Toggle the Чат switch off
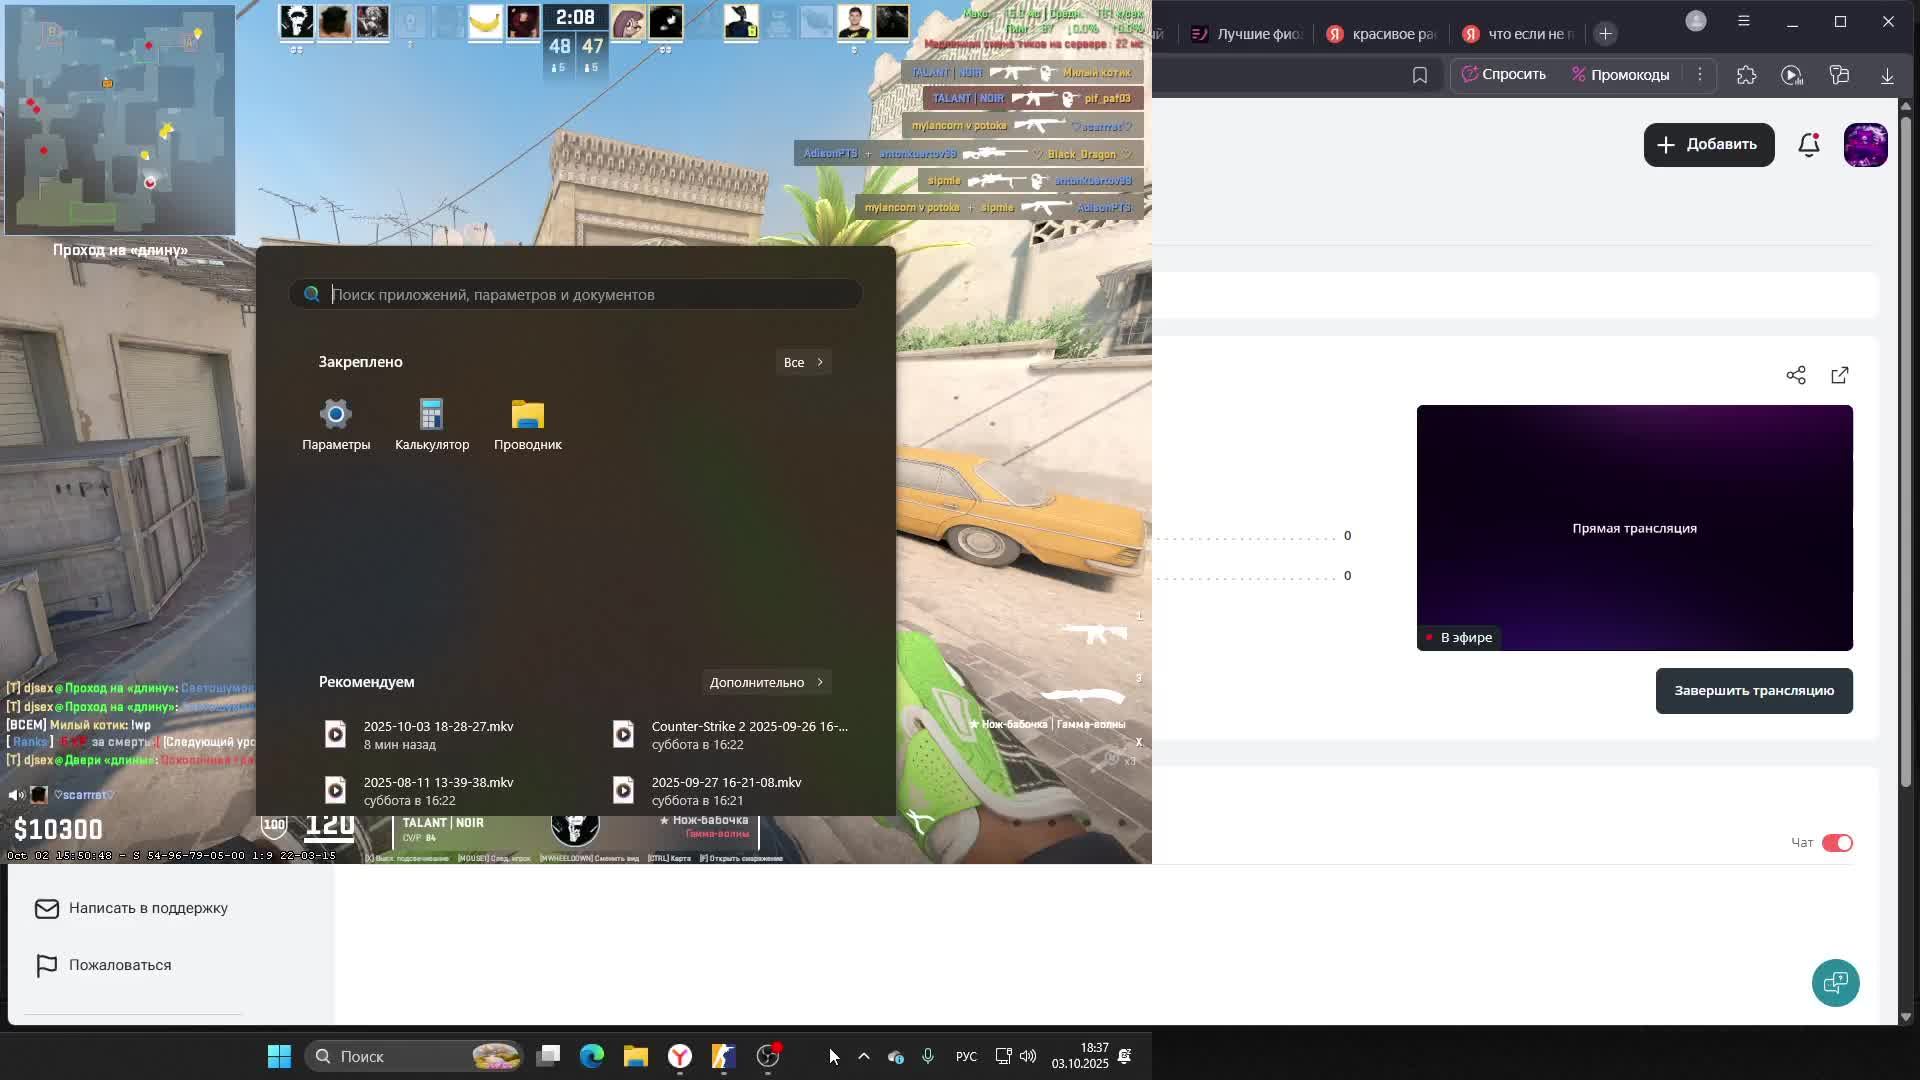 (x=1837, y=843)
